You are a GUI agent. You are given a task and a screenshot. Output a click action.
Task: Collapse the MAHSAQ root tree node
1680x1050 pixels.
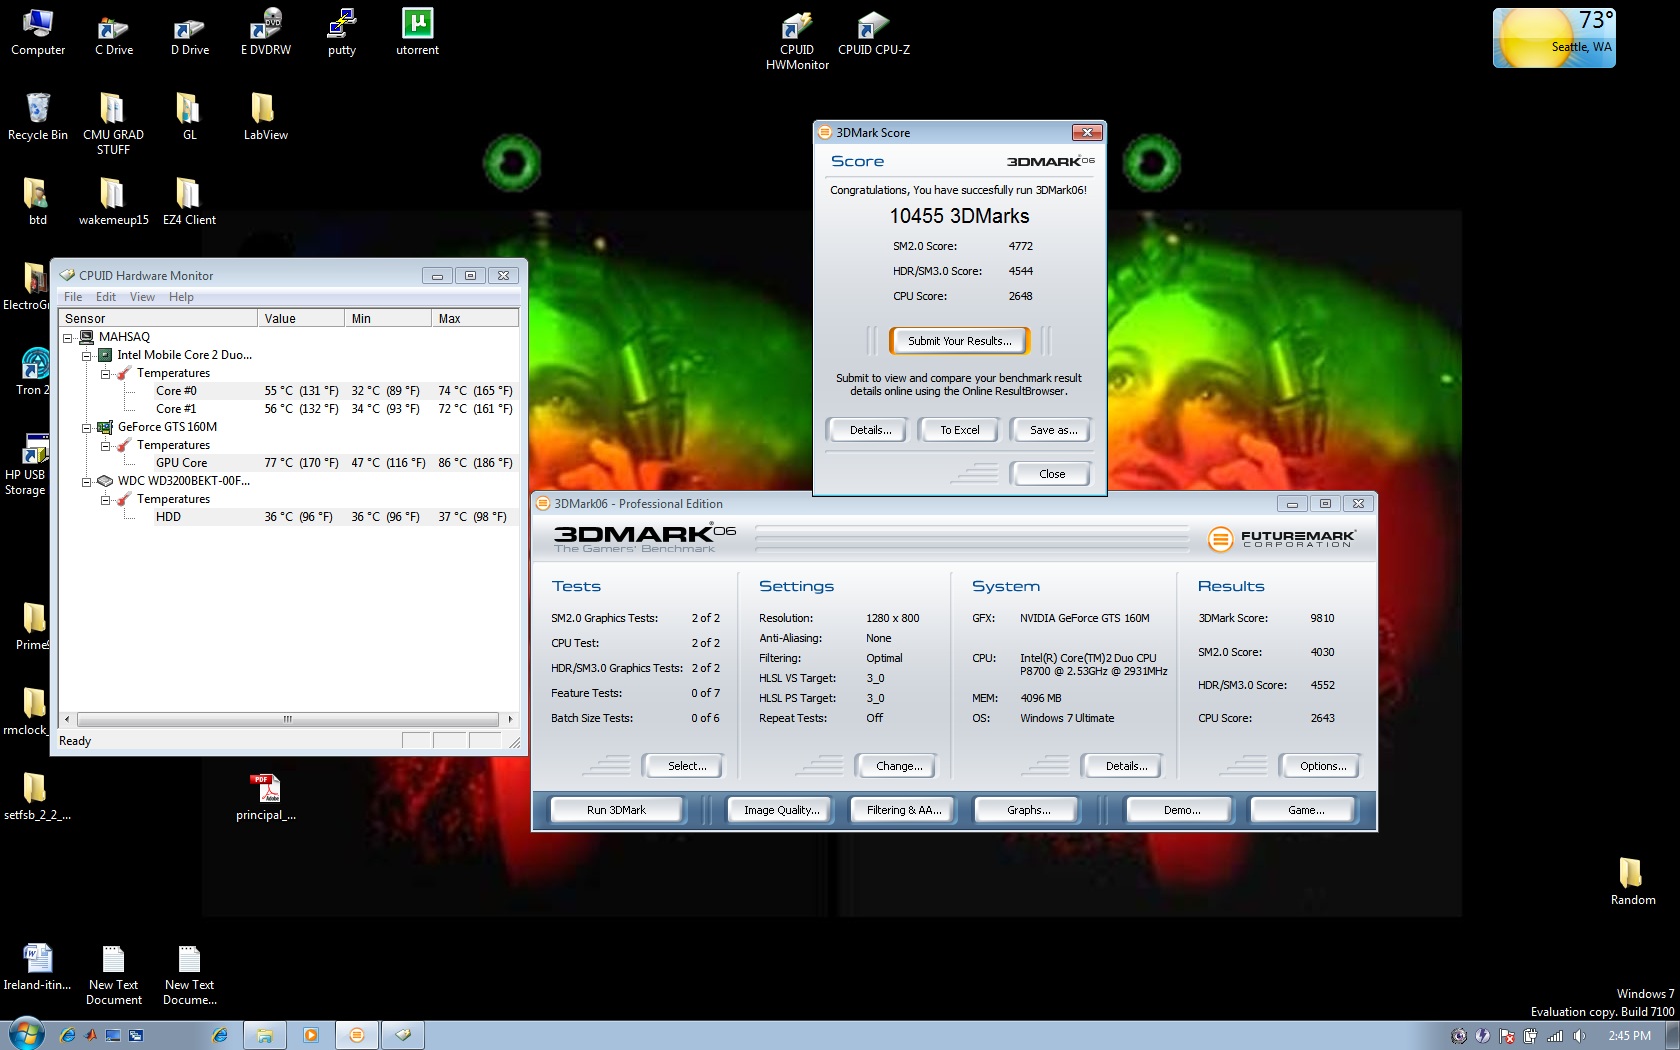pyautogui.click(x=68, y=338)
